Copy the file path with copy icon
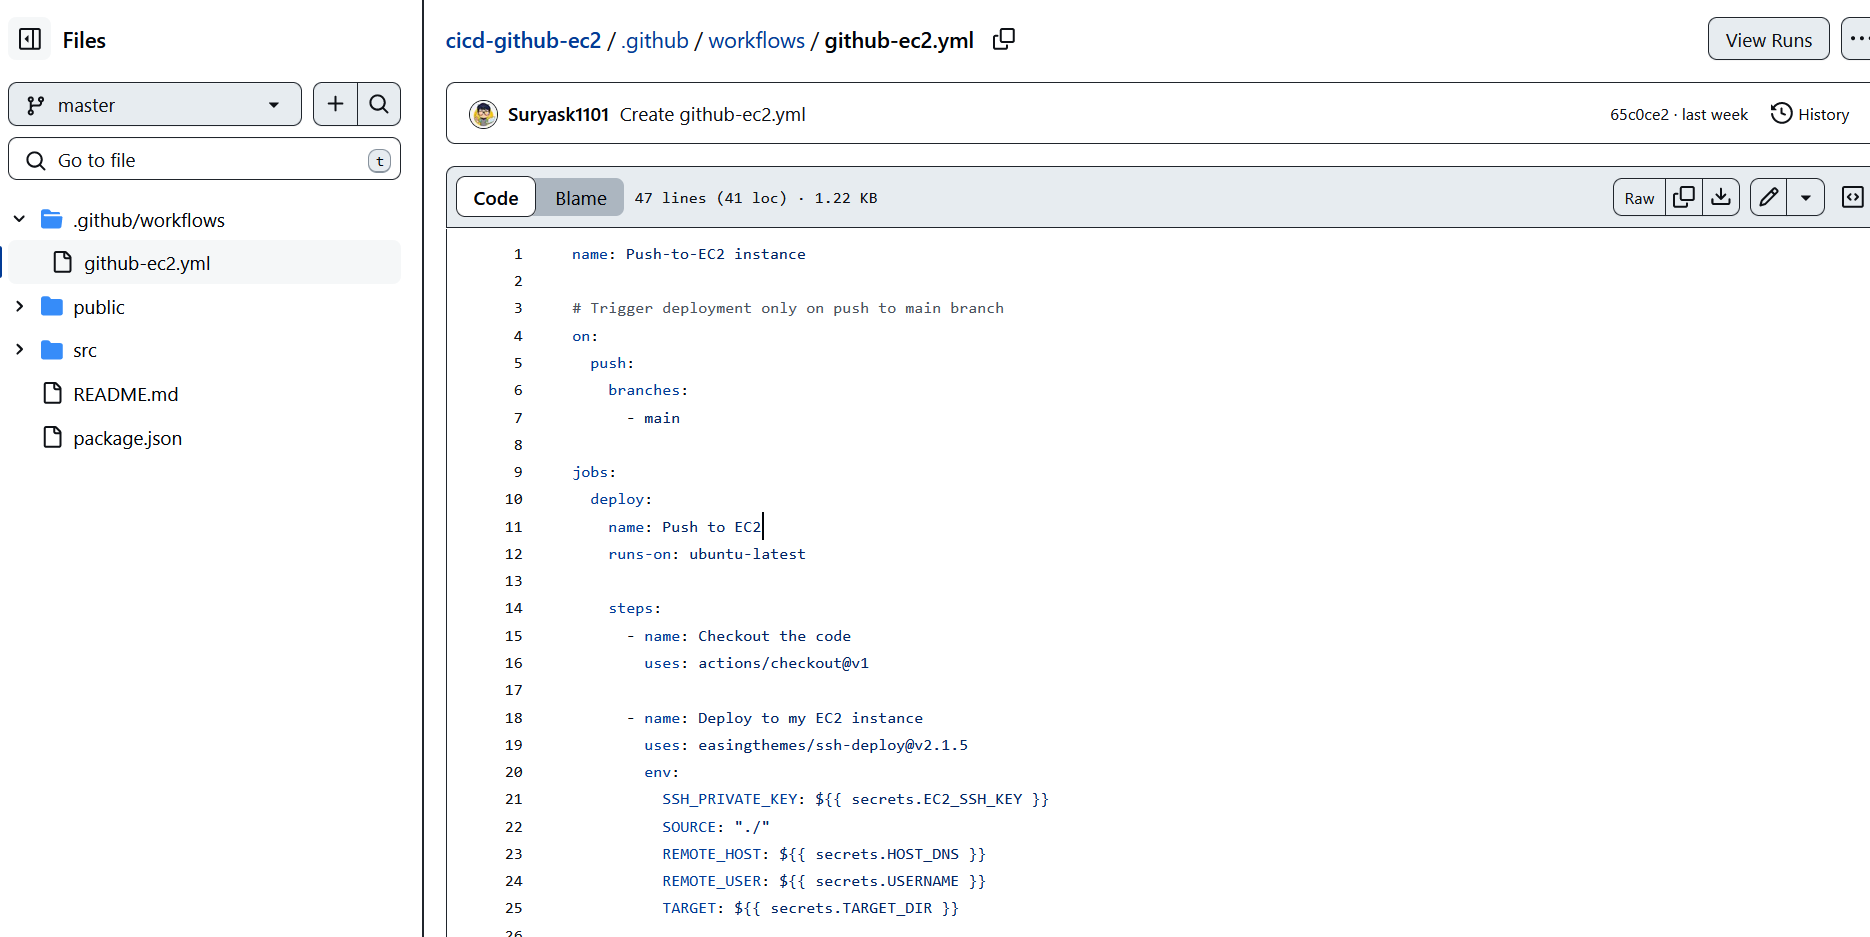Image resolution: width=1870 pixels, height=937 pixels. [x=1004, y=39]
